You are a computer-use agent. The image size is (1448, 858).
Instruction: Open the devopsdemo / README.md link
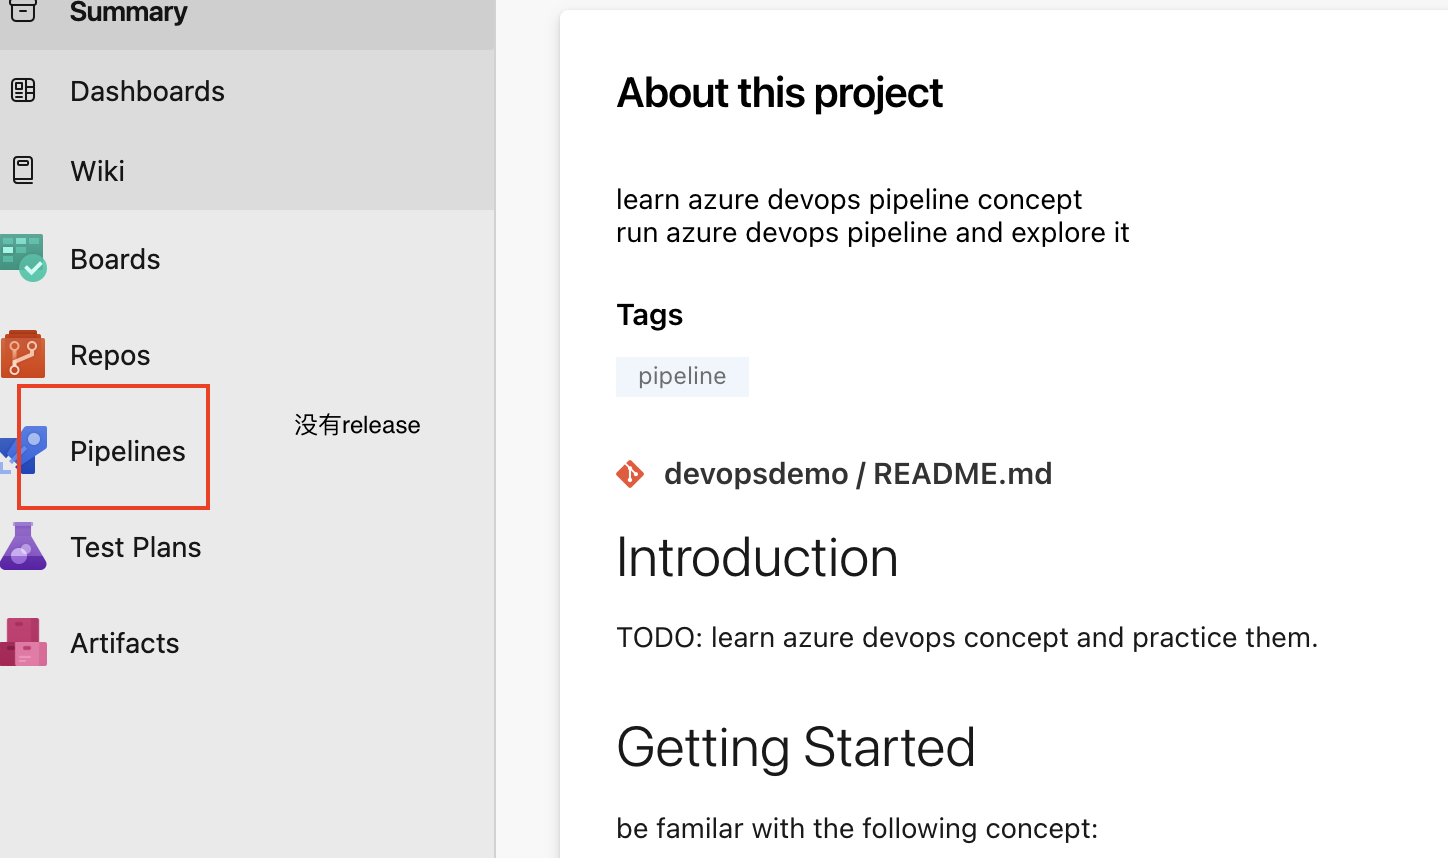858,473
